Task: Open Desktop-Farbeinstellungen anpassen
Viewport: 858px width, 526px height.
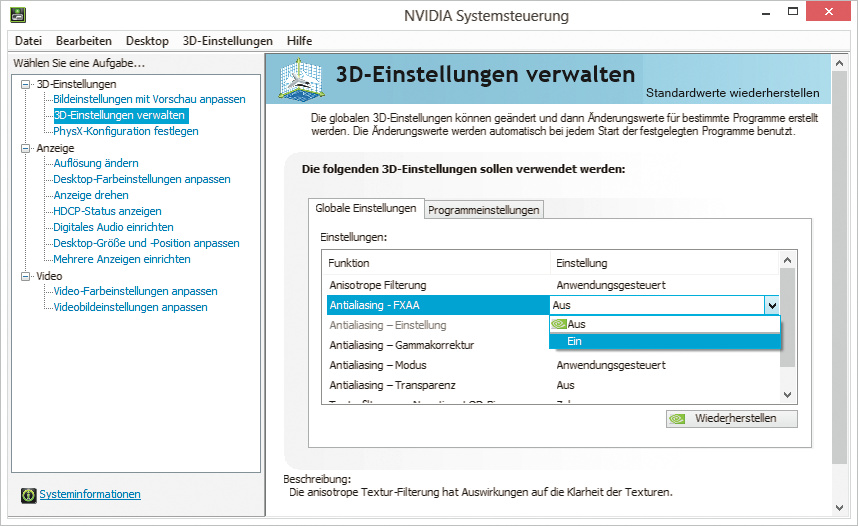Action: coord(142,180)
